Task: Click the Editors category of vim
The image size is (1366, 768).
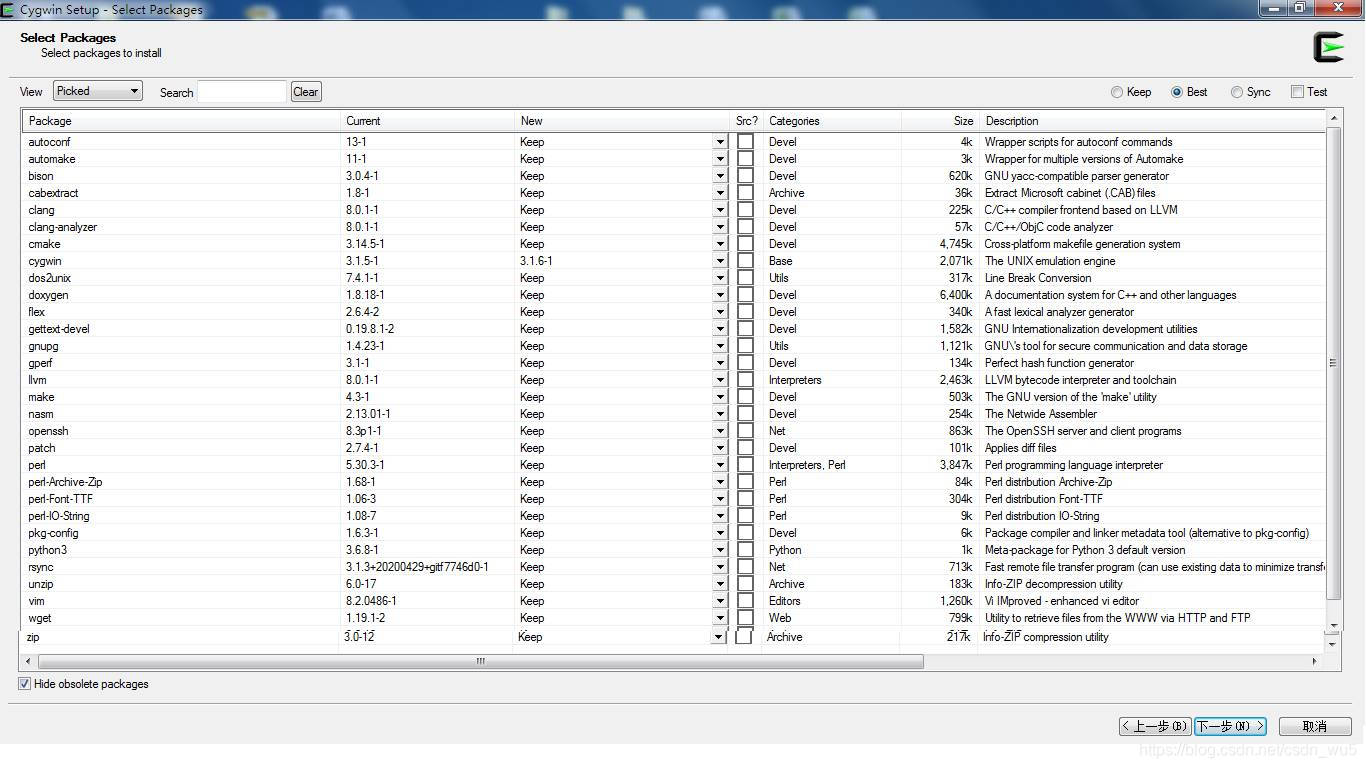Action: point(784,601)
